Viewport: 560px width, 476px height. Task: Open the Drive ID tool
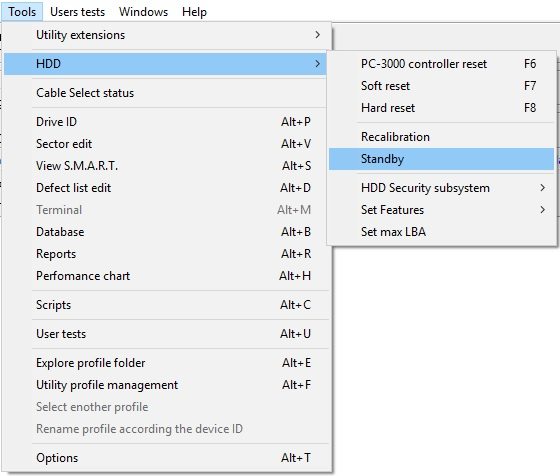(166, 122)
